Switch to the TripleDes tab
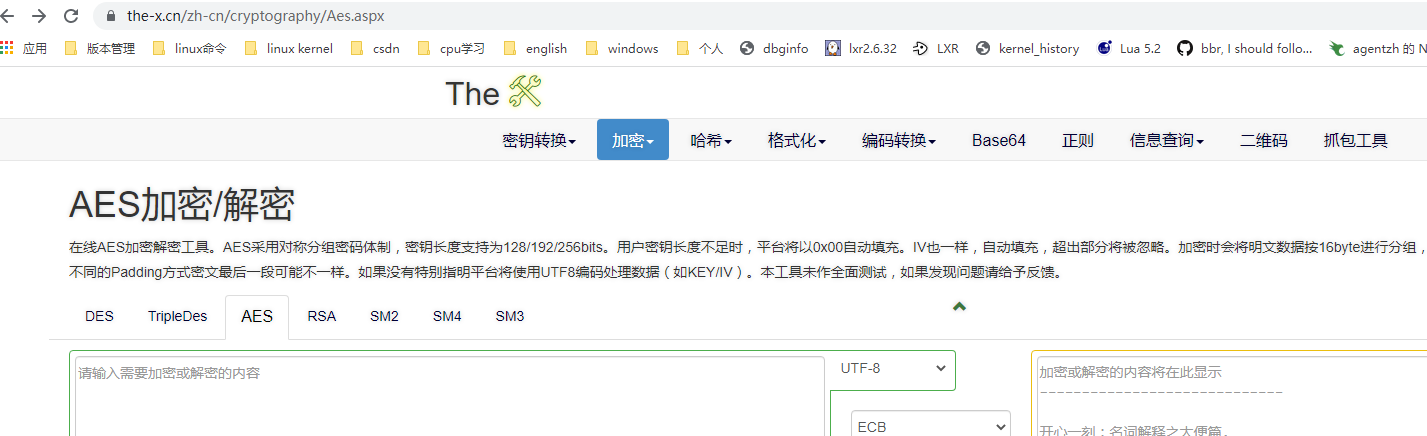Viewport: 1427px width, 436px height. pyautogui.click(x=177, y=316)
